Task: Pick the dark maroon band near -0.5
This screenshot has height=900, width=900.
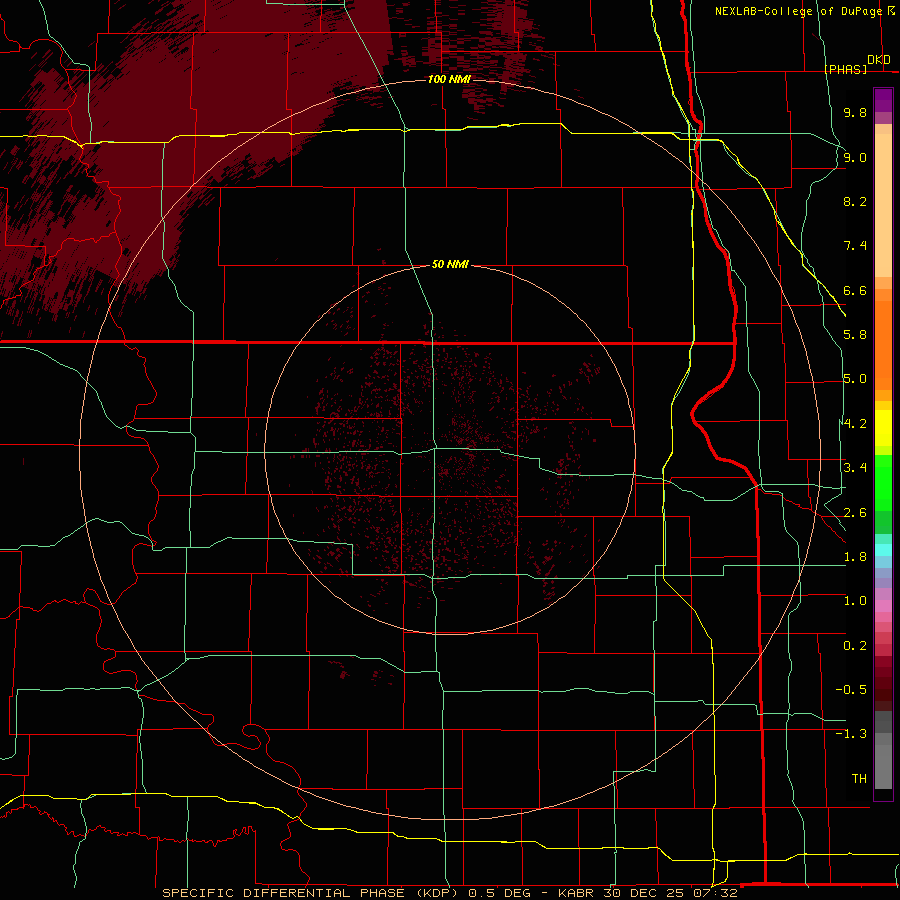Action: click(x=883, y=689)
